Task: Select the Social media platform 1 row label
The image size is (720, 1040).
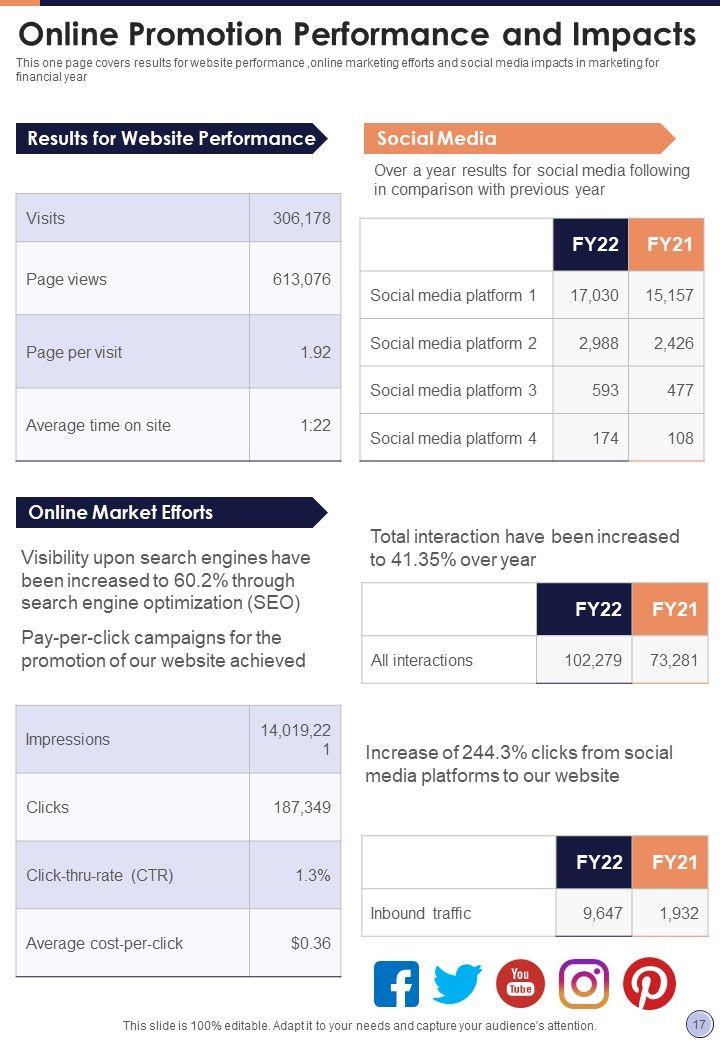Action: click(x=453, y=295)
